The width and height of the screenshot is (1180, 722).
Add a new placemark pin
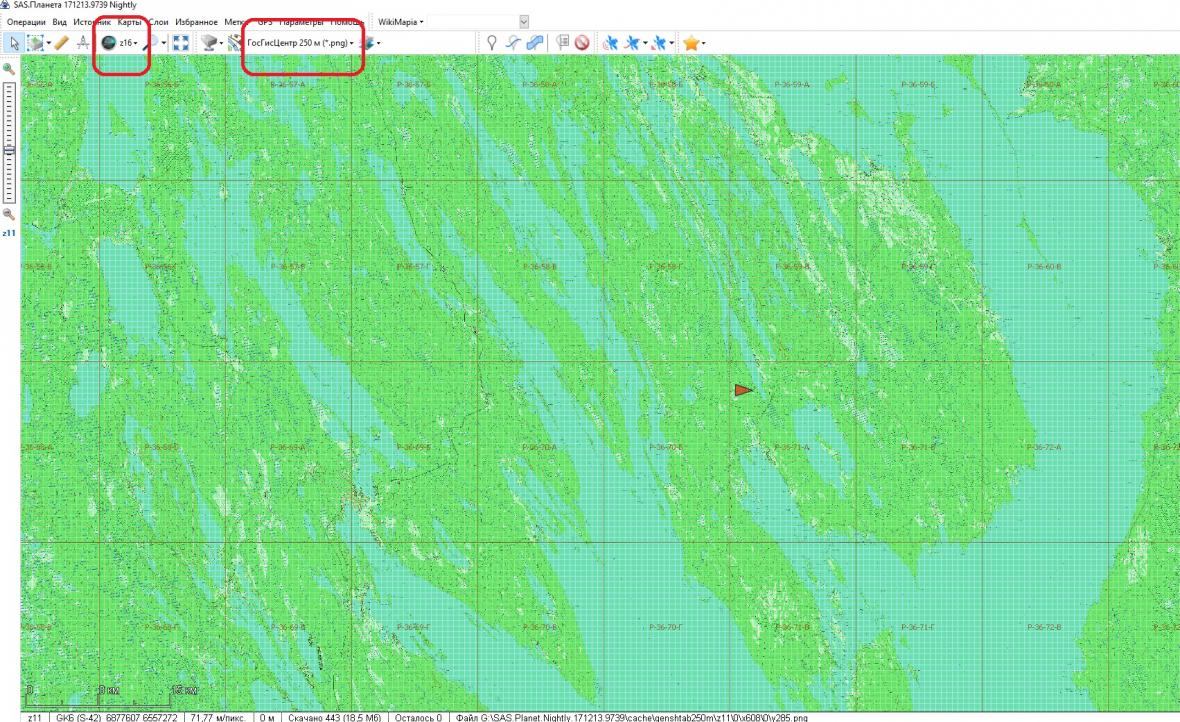(x=491, y=43)
